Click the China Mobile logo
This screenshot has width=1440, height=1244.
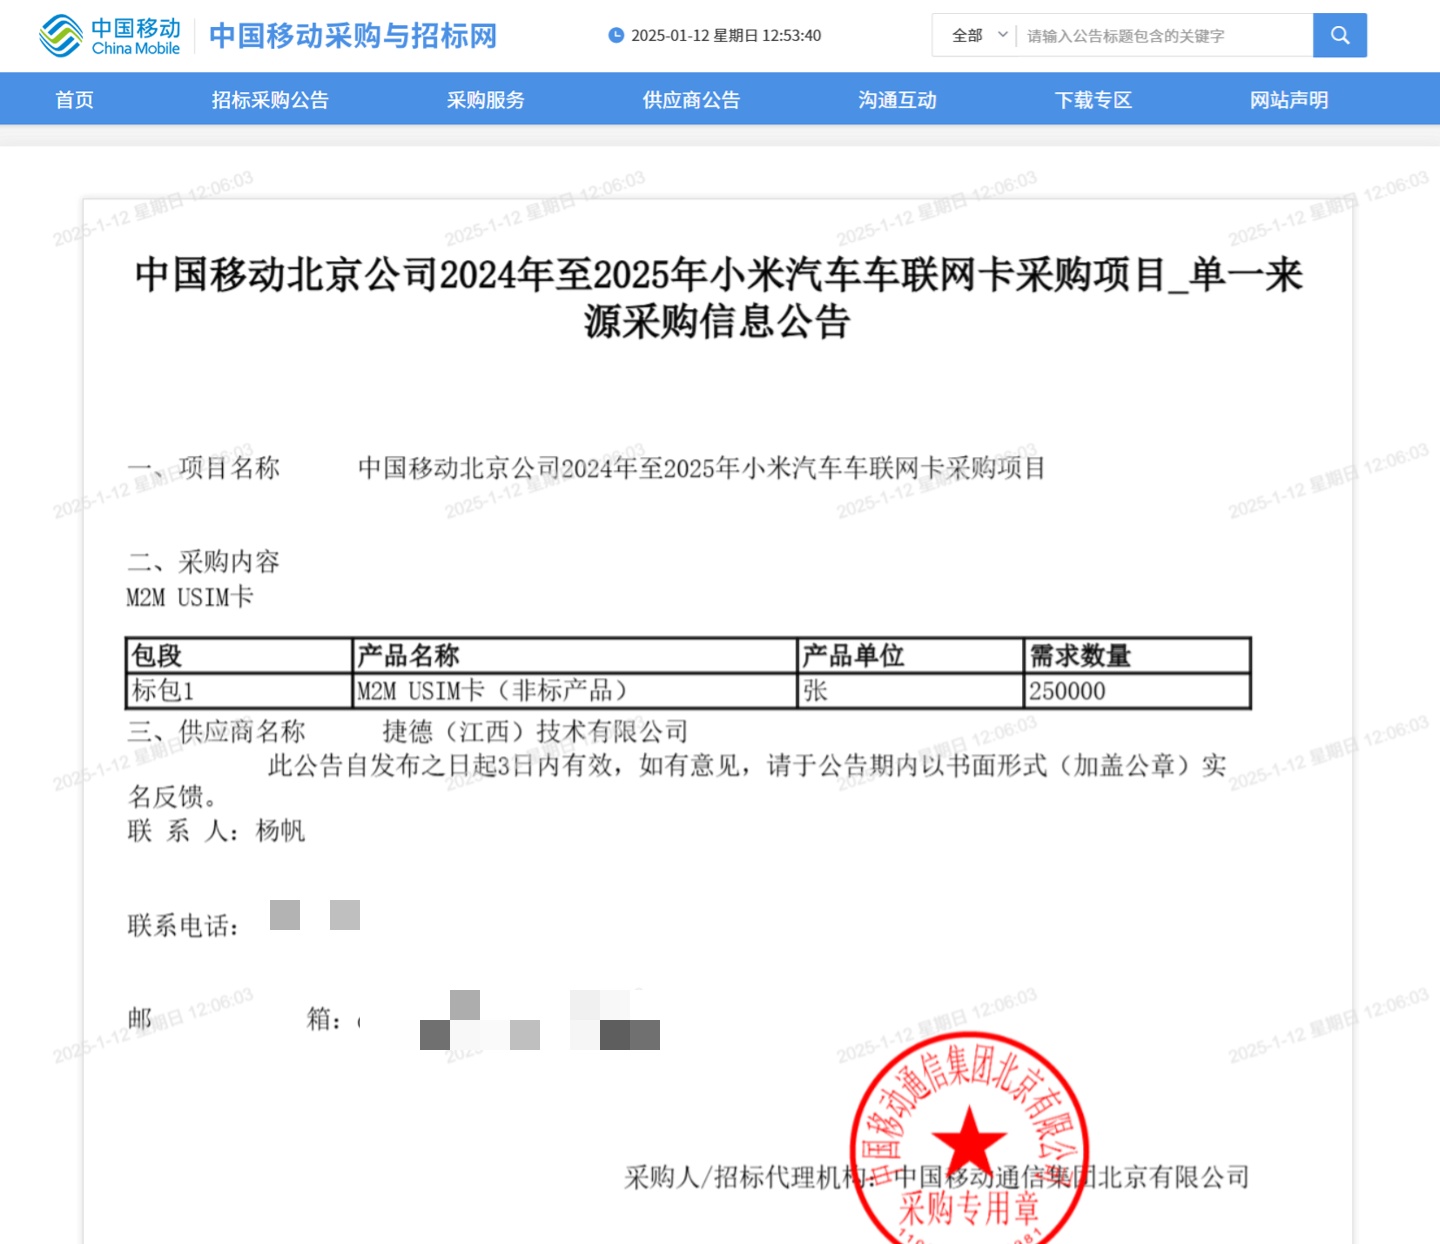tap(110, 35)
